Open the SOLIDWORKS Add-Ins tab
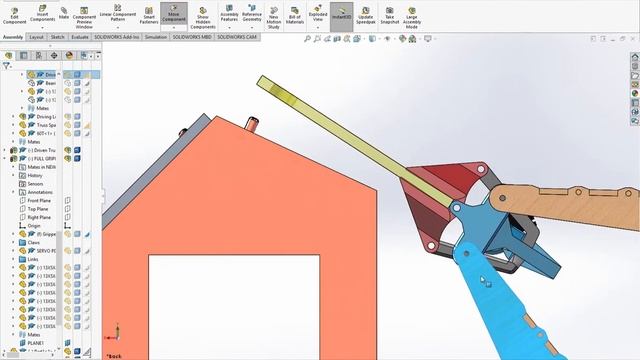The height and width of the screenshot is (360, 640). (117, 37)
